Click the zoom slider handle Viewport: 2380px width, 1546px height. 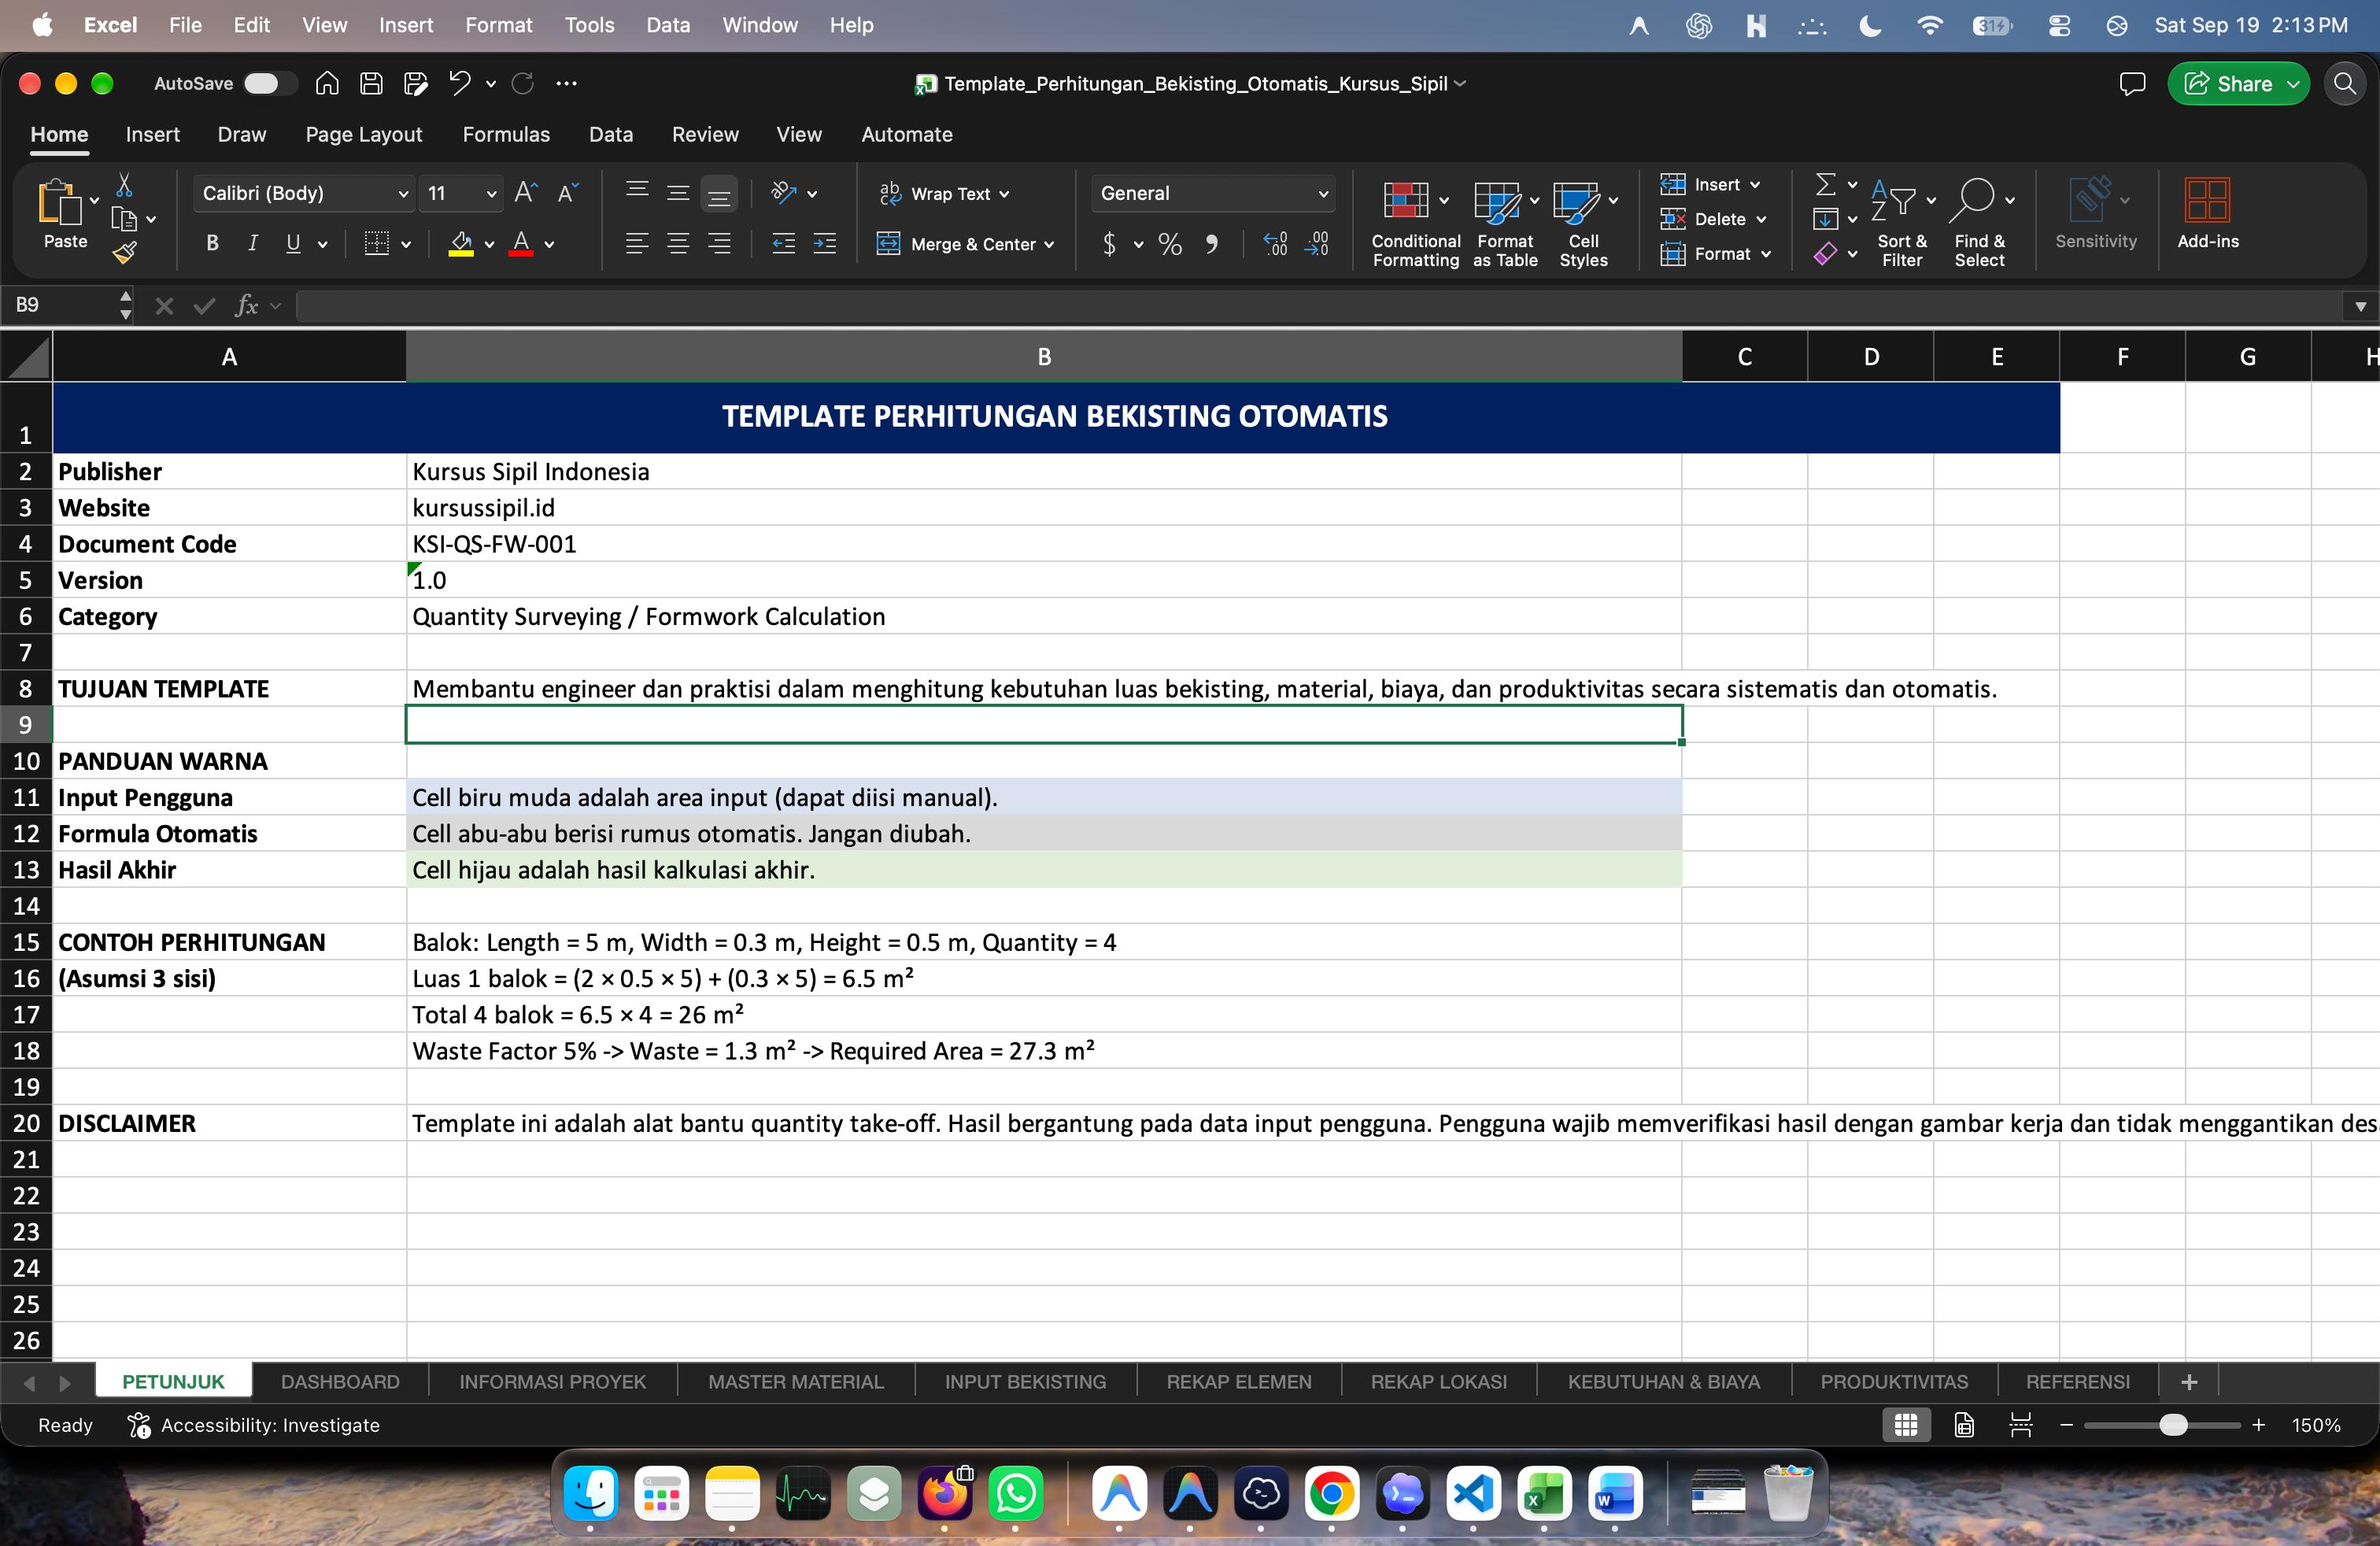coord(2173,1425)
